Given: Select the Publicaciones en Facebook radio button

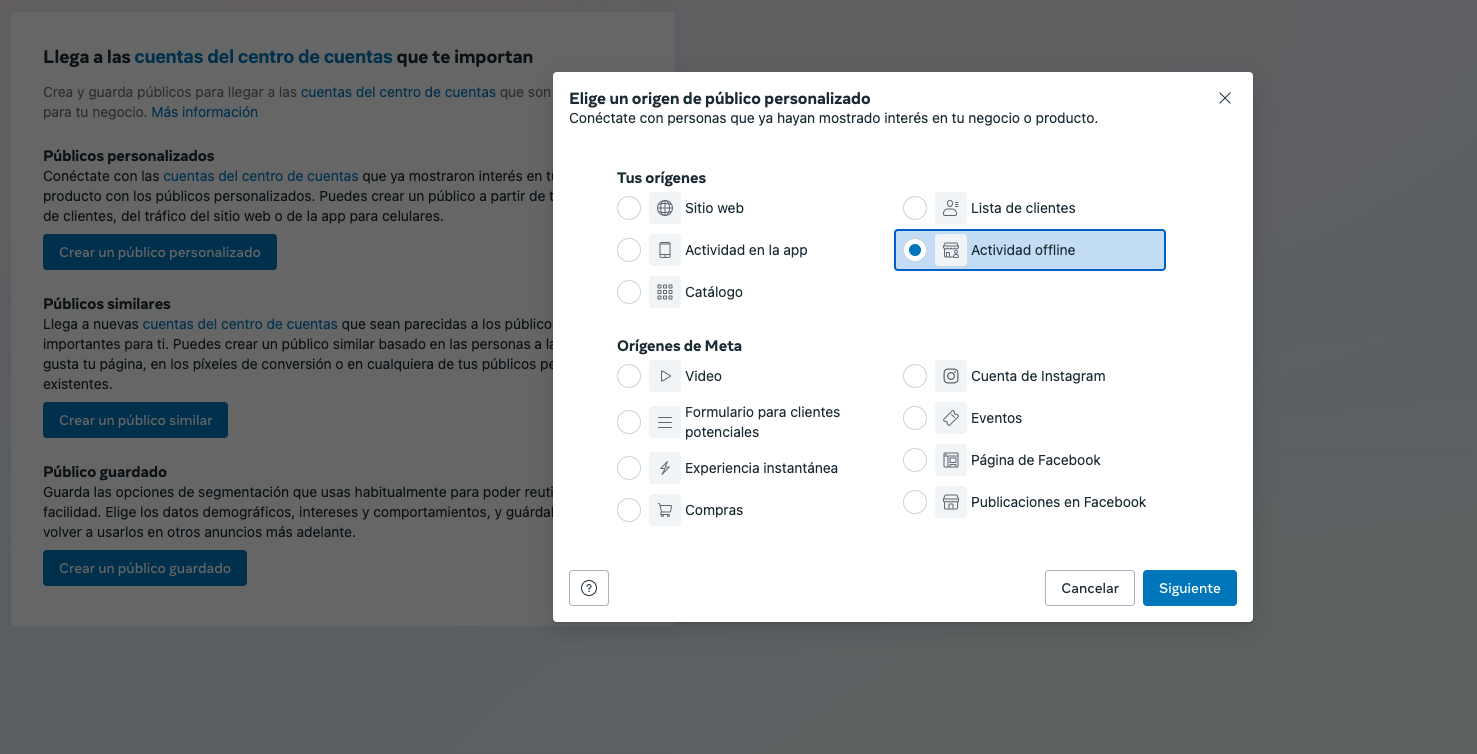Looking at the screenshot, I should pos(915,502).
